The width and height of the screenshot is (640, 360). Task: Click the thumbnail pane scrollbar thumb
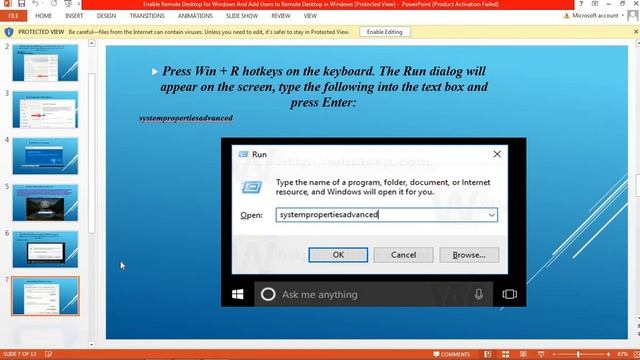pos(92,153)
